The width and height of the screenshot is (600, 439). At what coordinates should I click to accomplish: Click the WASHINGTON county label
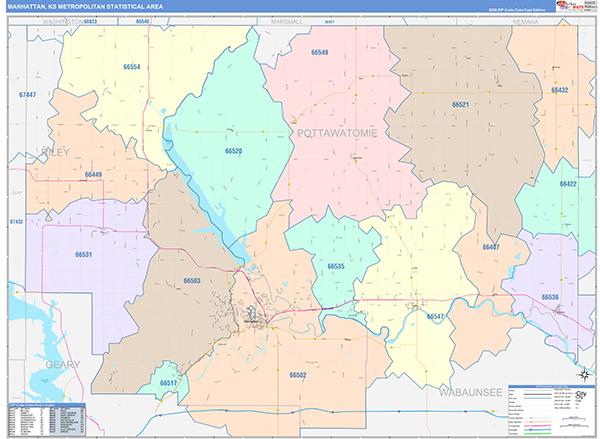[63, 22]
